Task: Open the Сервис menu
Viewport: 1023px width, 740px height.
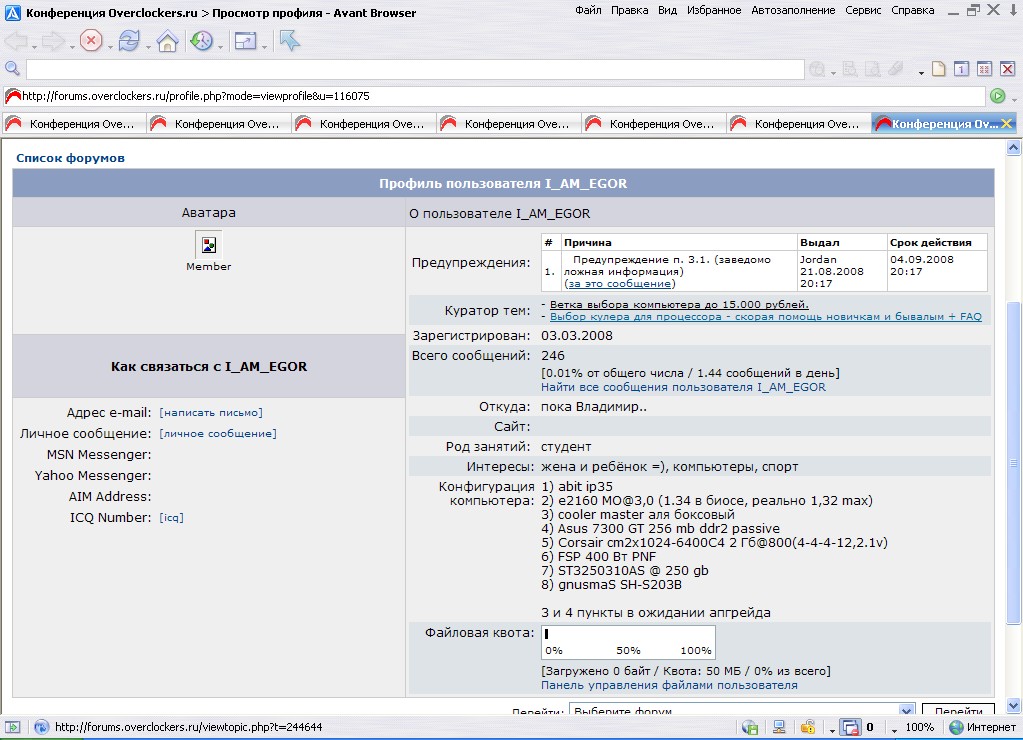Action: (863, 10)
